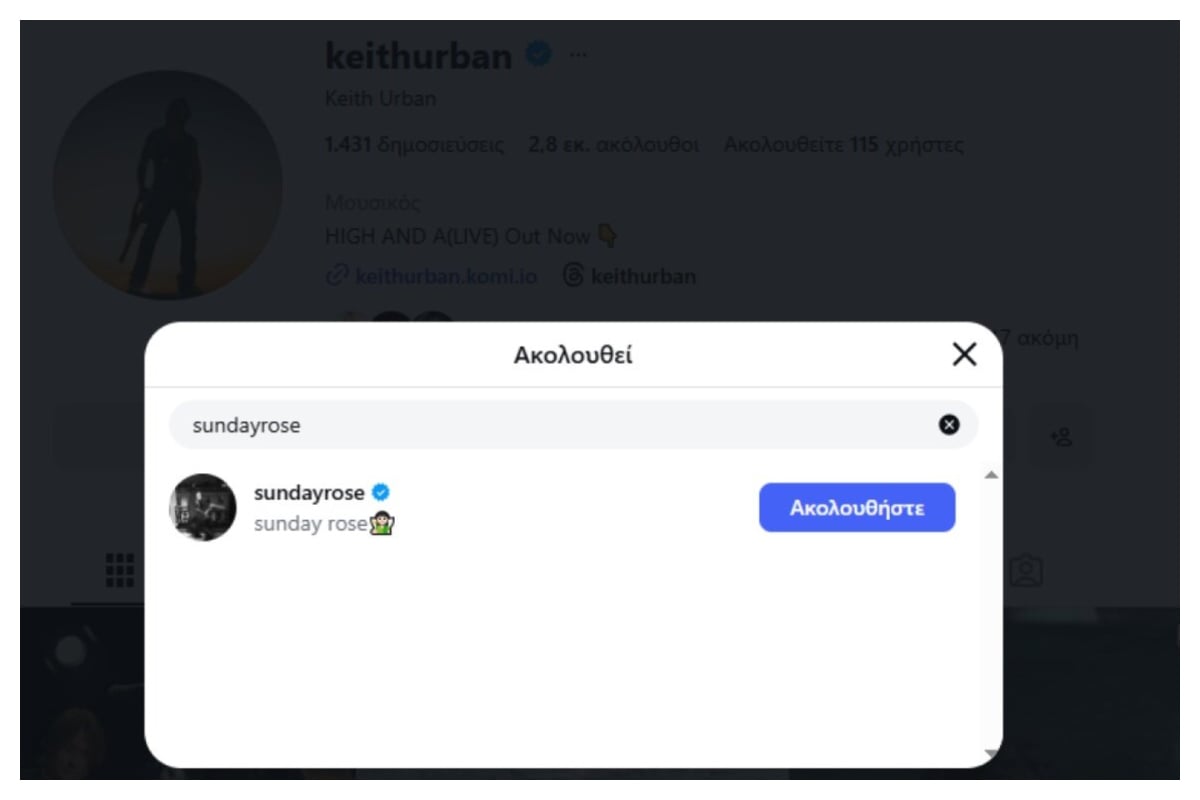
Task: Open keithurban's profile picture
Action: point(168,185)
